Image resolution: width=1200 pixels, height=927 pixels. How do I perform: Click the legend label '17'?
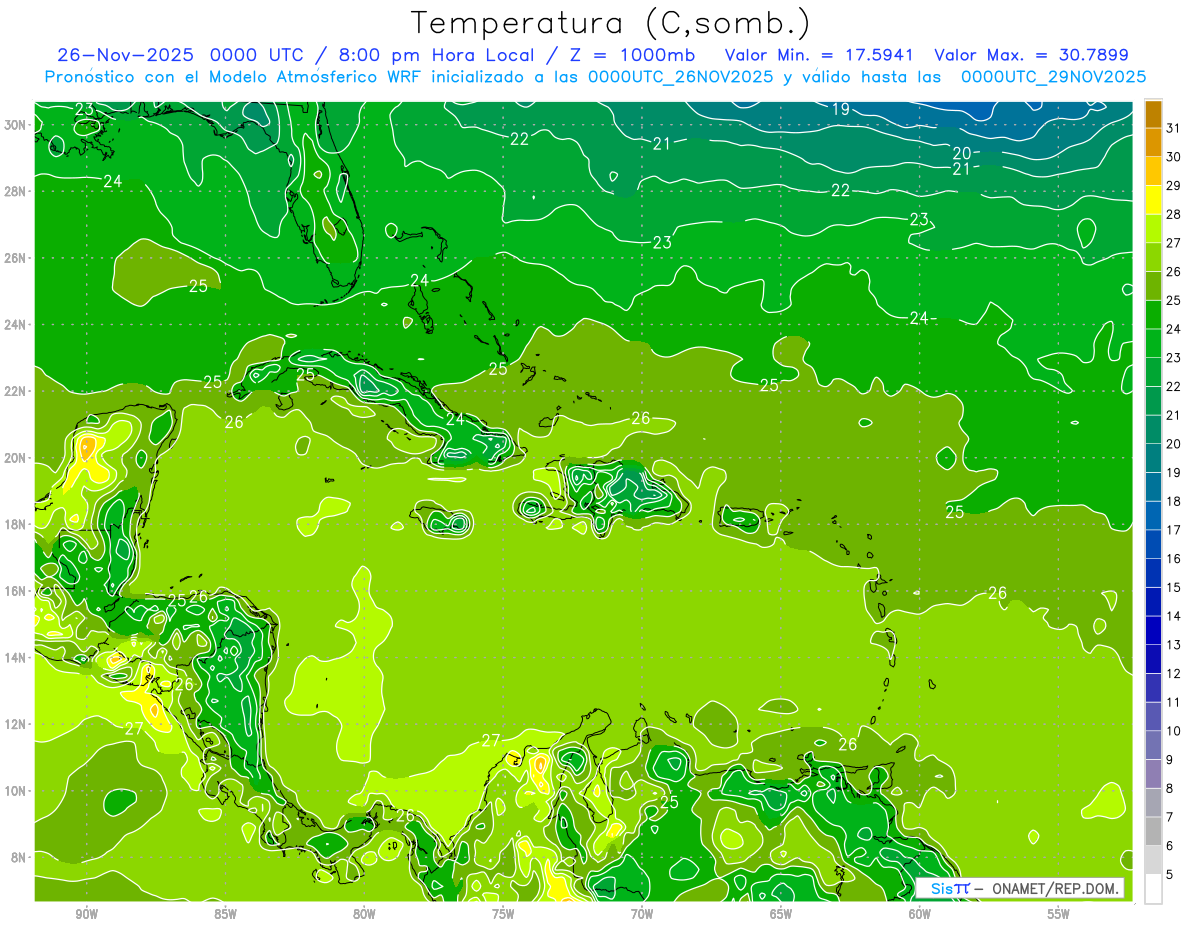1173,530
